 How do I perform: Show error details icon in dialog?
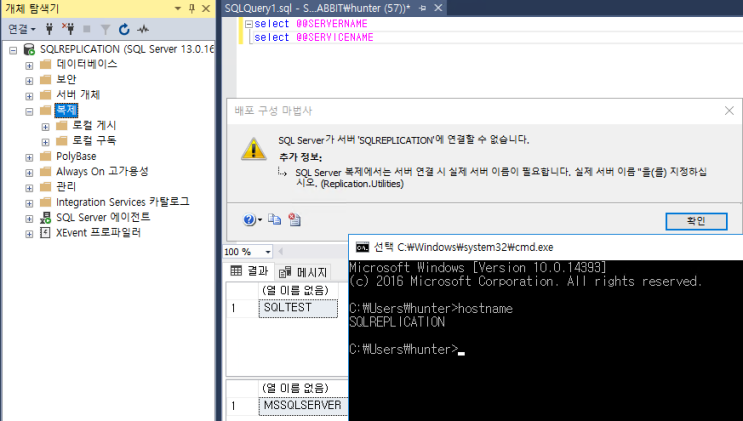(x=295, y=220)
